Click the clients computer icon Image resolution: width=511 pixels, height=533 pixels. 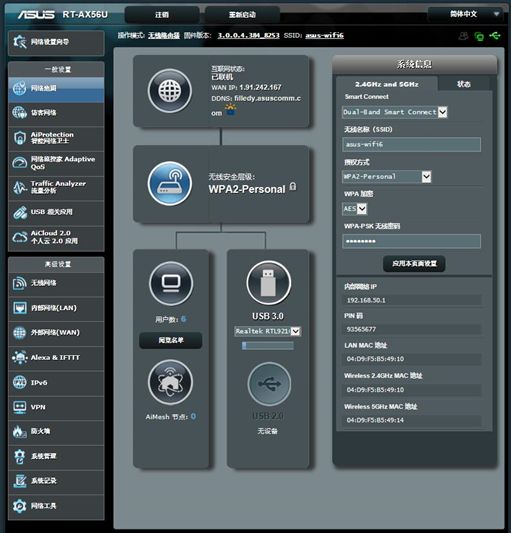[x=171, y=283]
